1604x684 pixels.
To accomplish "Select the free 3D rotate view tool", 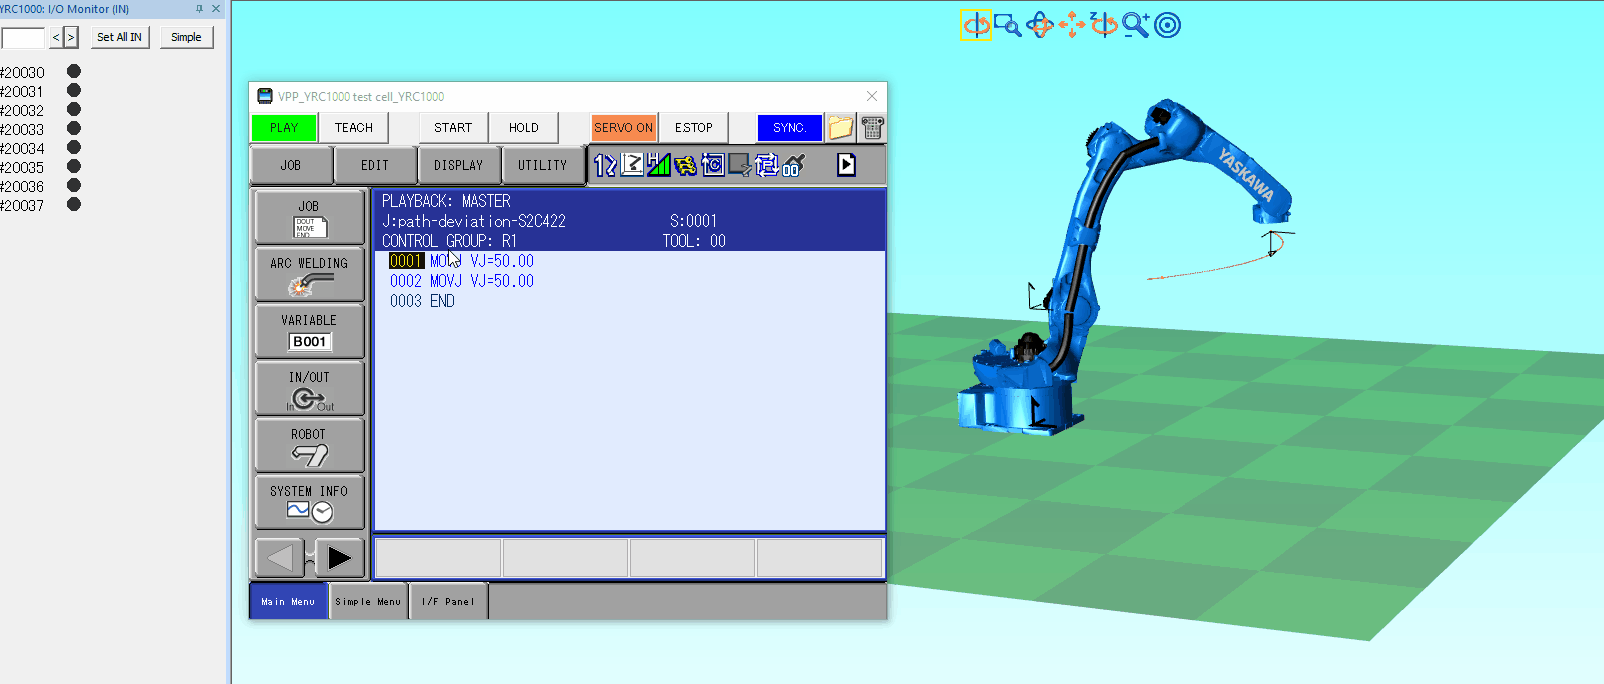I will point(1040,25).
